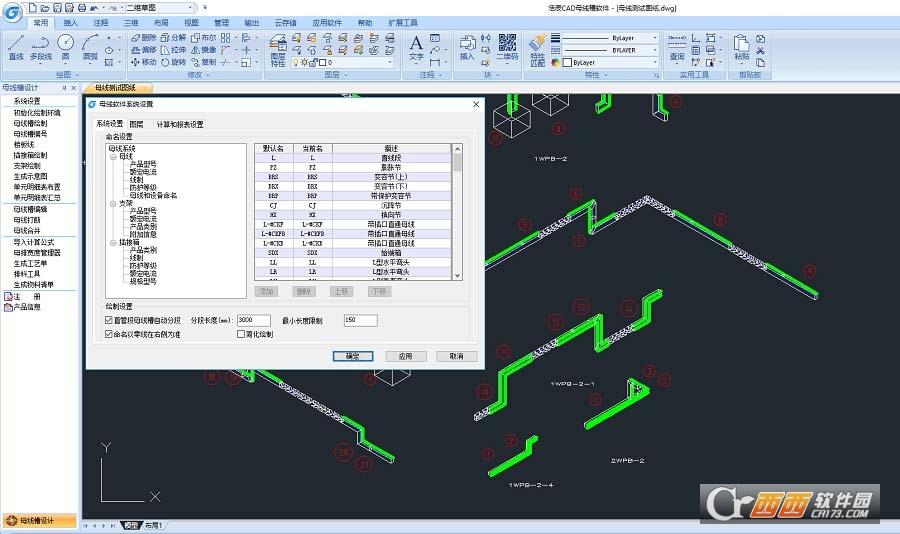Click the 特性匹配 (Match properties) brush
Screen dimensions: 900x534
[537, 50]
